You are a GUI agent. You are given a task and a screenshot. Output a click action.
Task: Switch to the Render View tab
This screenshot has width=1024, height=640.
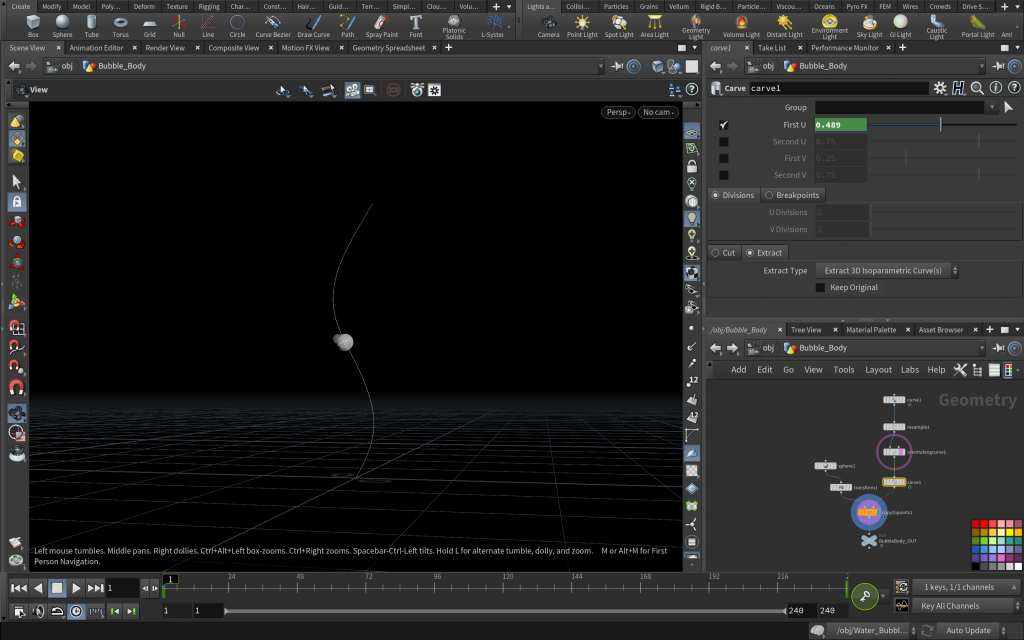tap(165, 48)
